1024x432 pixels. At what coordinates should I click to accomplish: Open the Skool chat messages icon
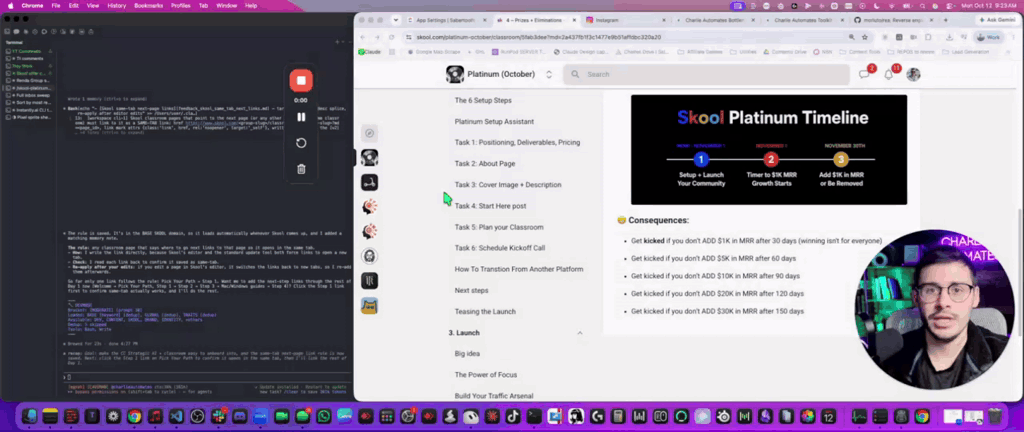(x=865, y=74)
